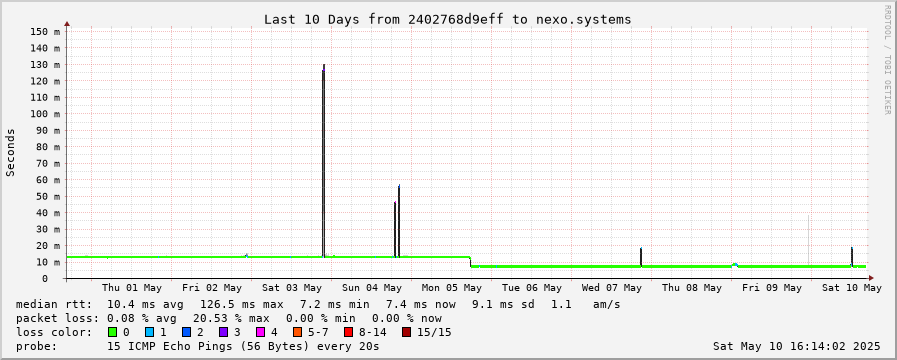
Task: Click the graph title text
Action: 447,19
